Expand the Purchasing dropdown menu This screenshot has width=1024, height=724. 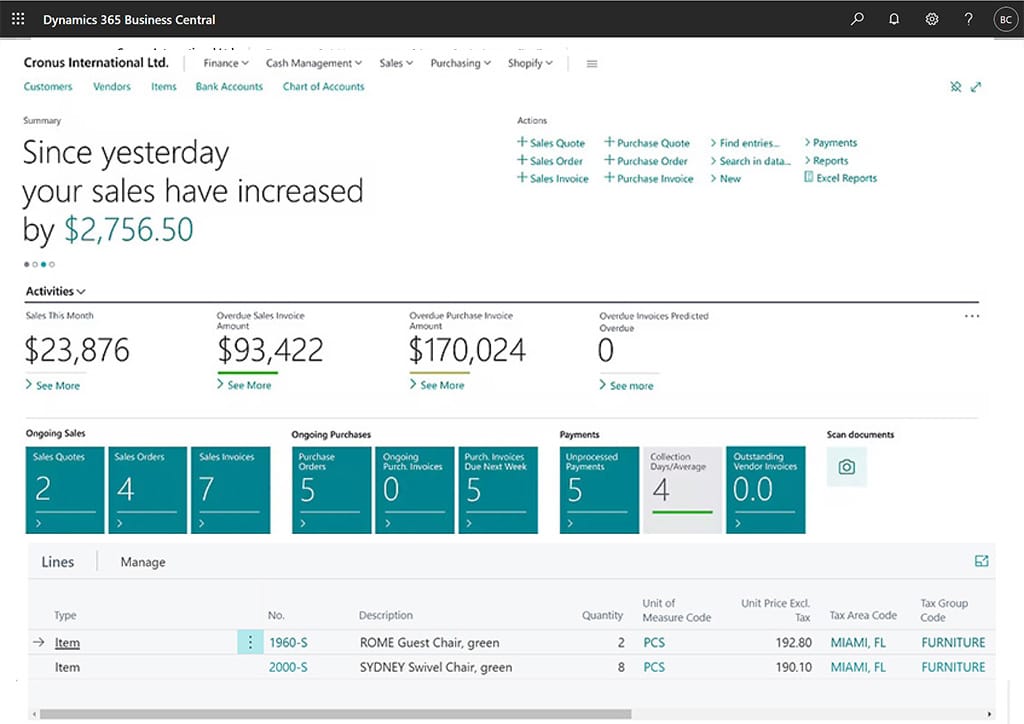click(x=460, y=63)
